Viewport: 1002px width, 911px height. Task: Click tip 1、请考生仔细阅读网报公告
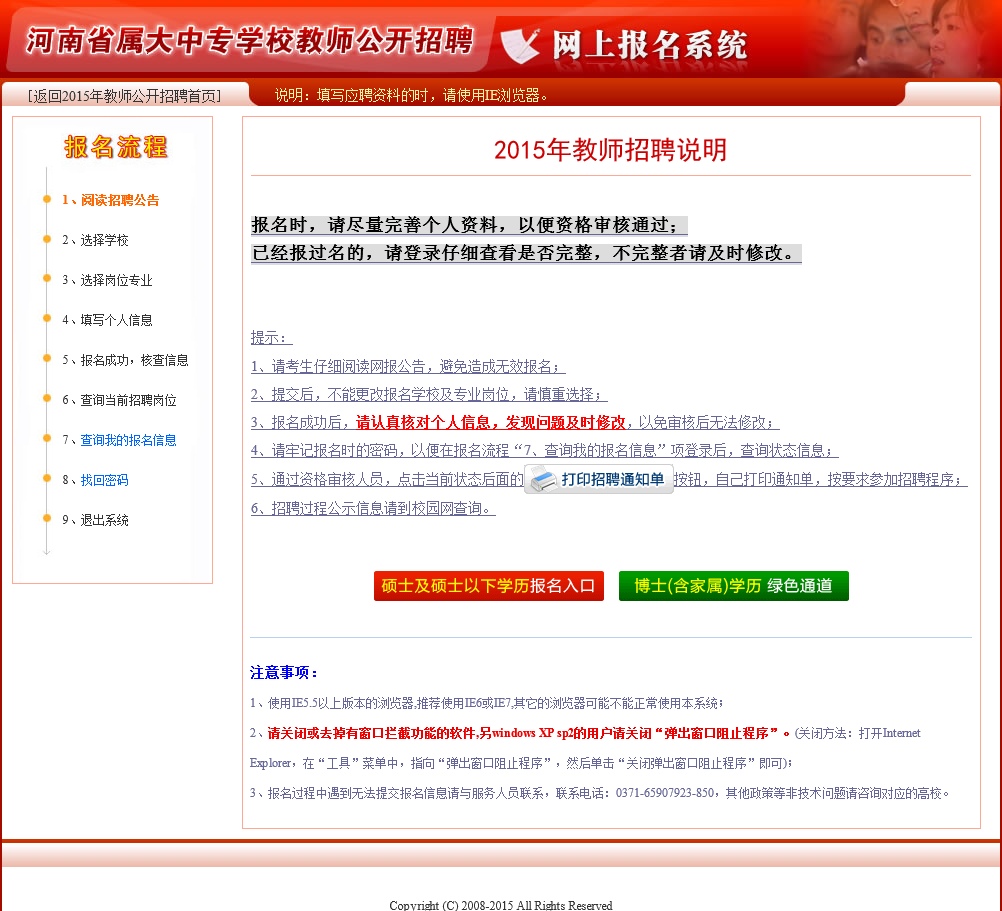pyautogui.click(x=408, y=367)
